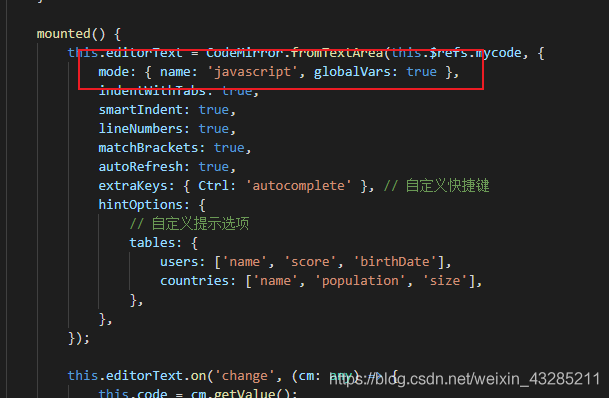Click the true value after autoRefresh
Screen dimensions: 609x398
[x=214, y=167]
